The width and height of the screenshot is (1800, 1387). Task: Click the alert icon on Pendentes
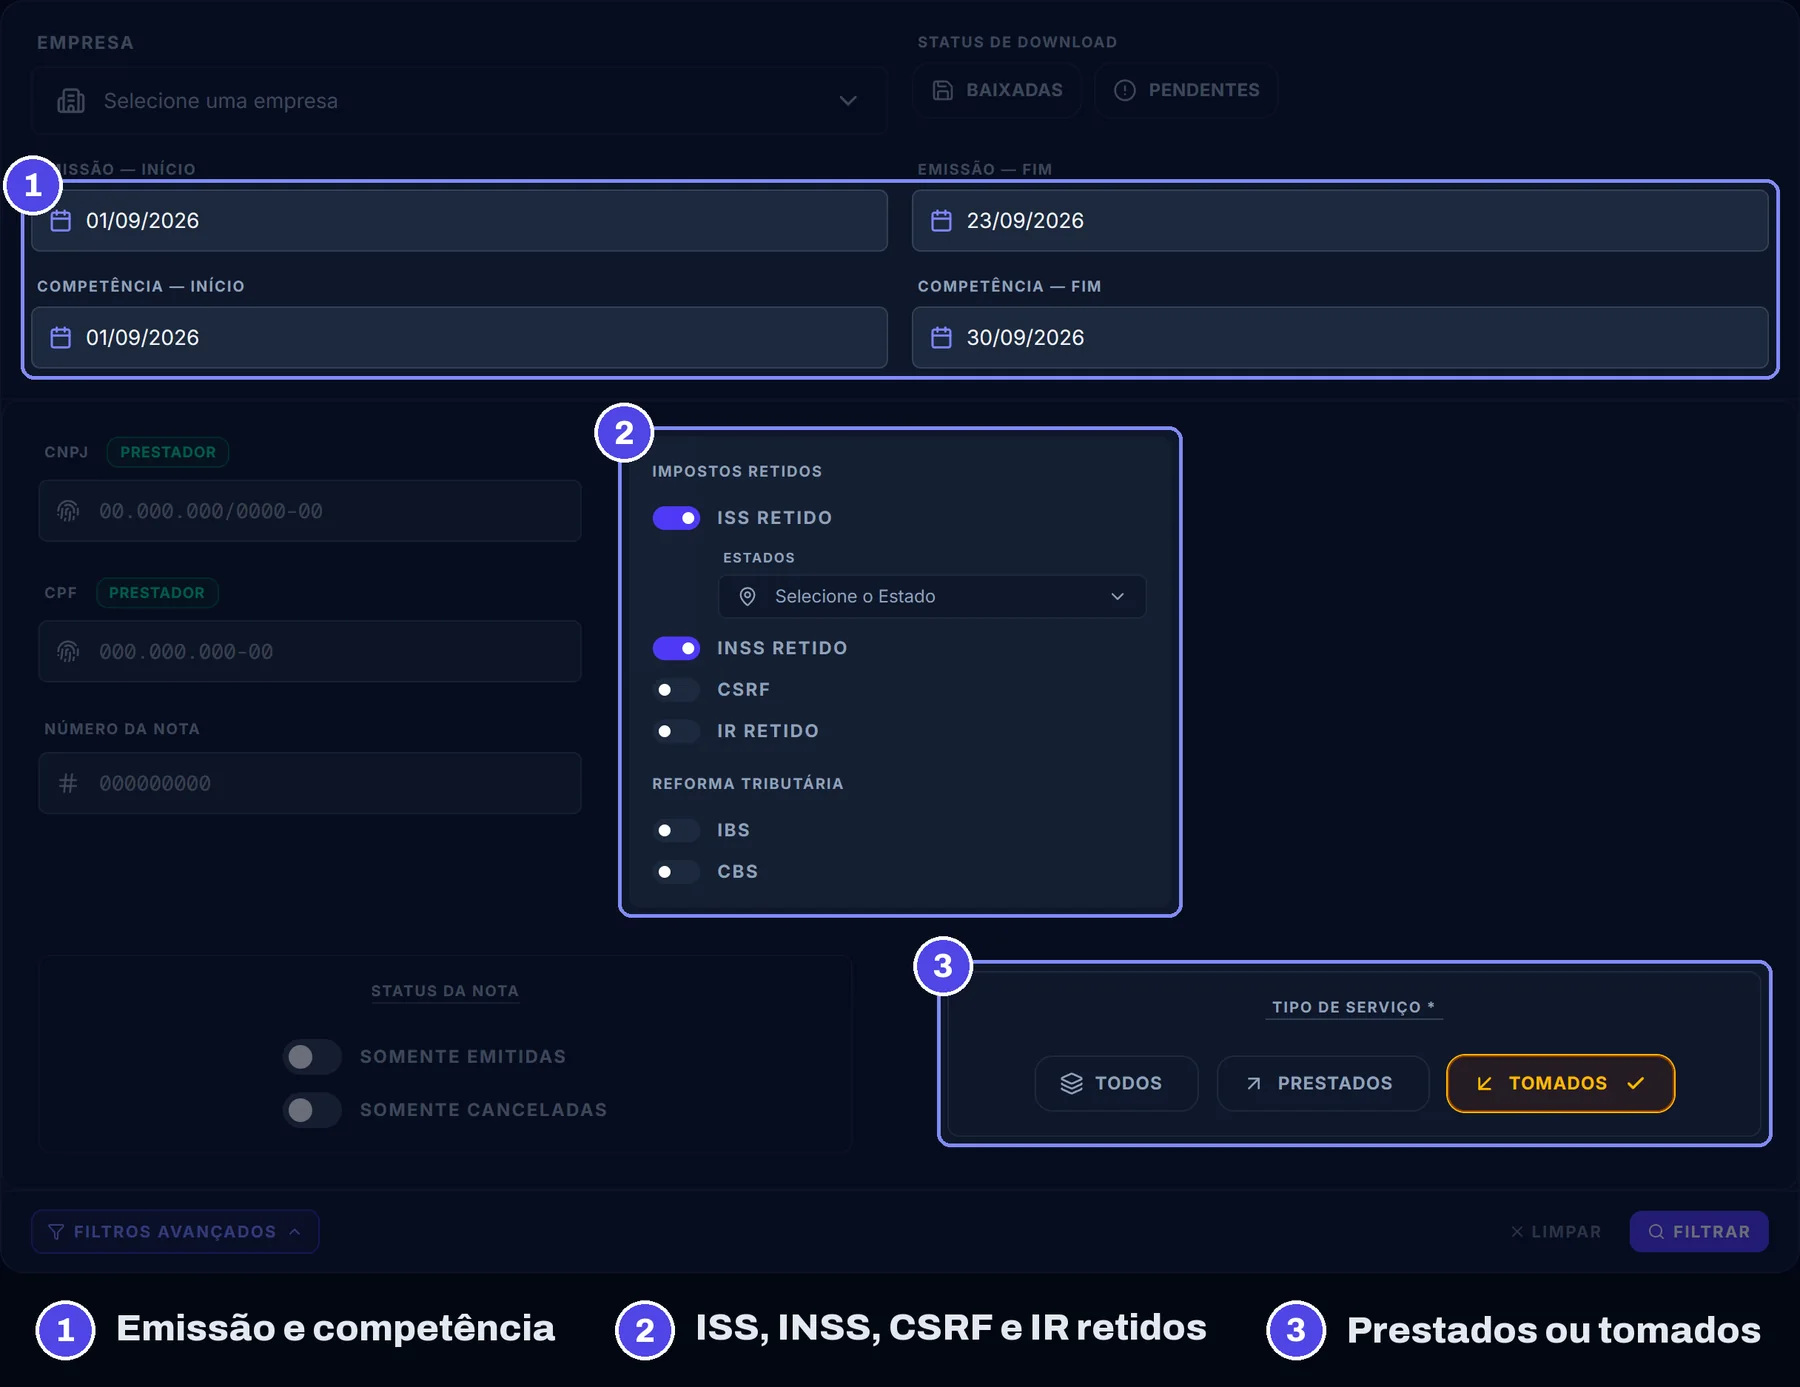point(1125,90)
